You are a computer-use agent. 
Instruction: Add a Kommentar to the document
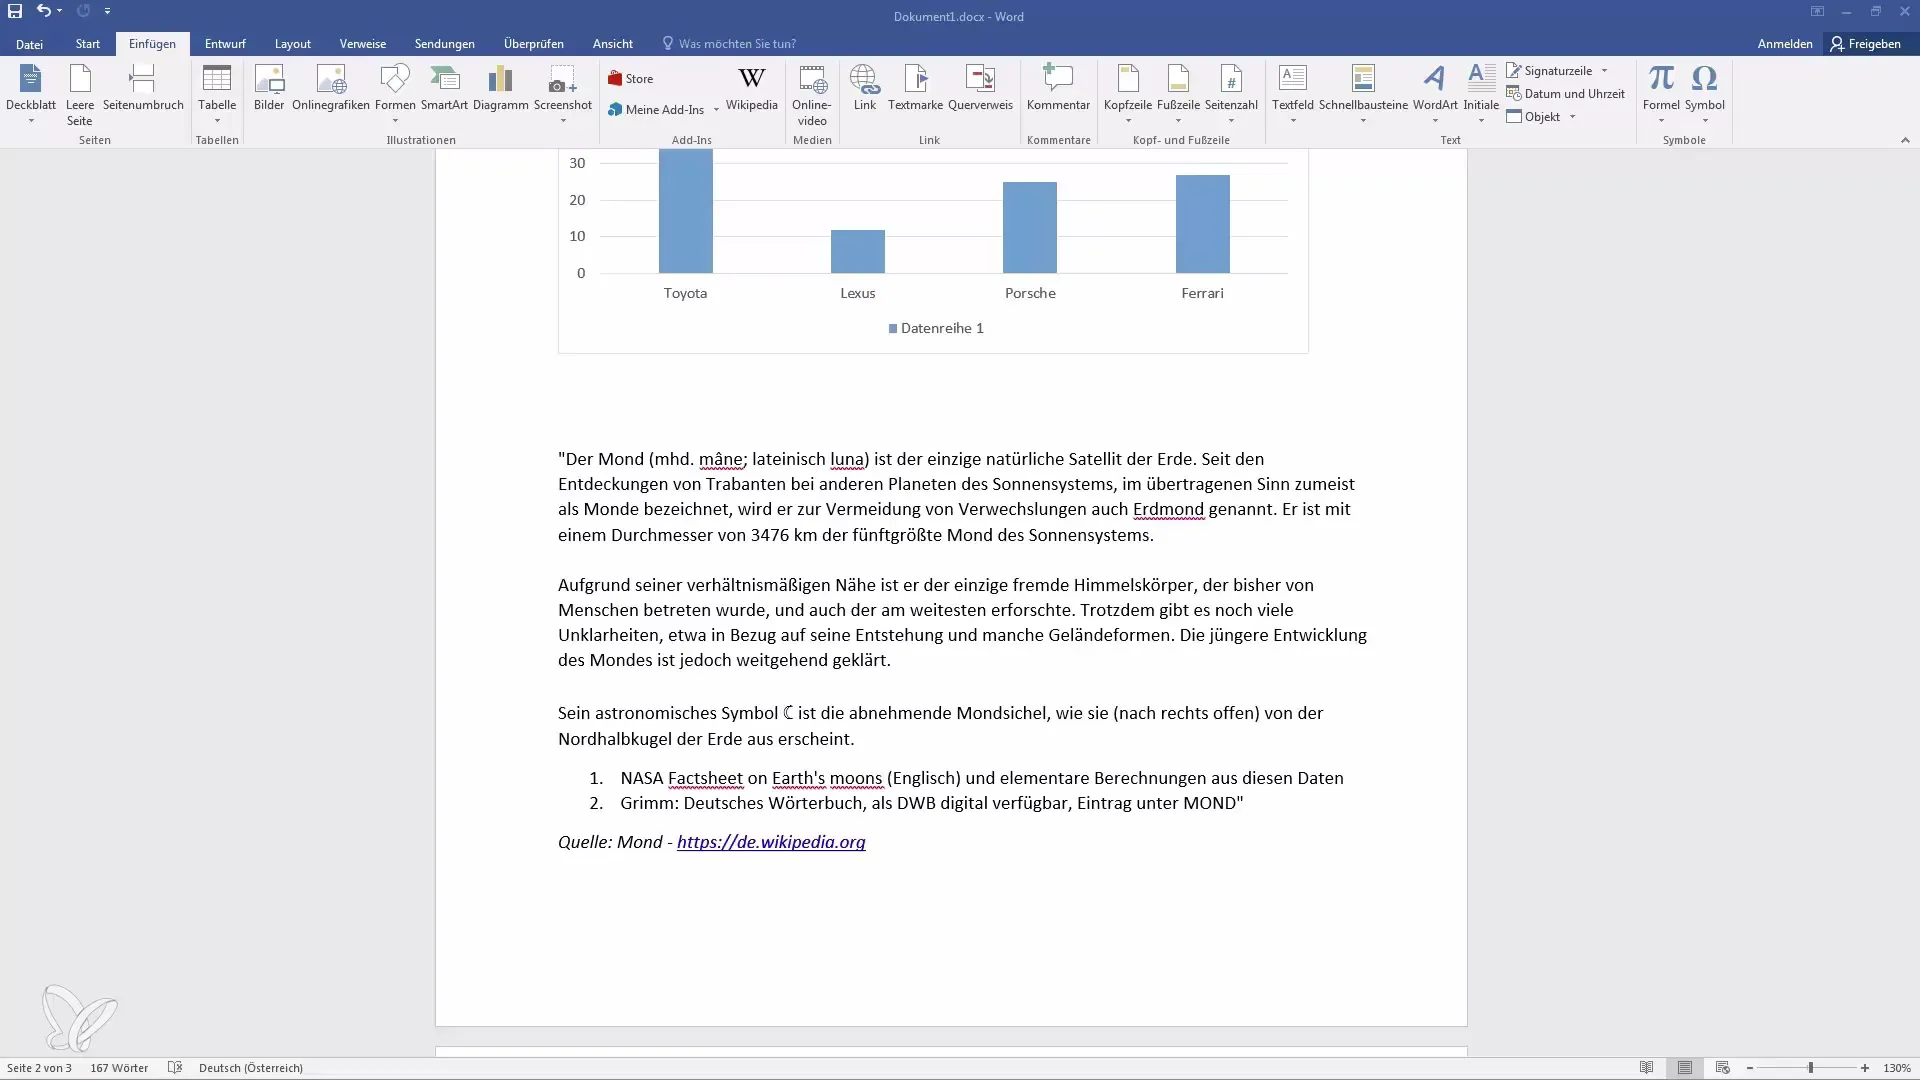(1058, 89)
